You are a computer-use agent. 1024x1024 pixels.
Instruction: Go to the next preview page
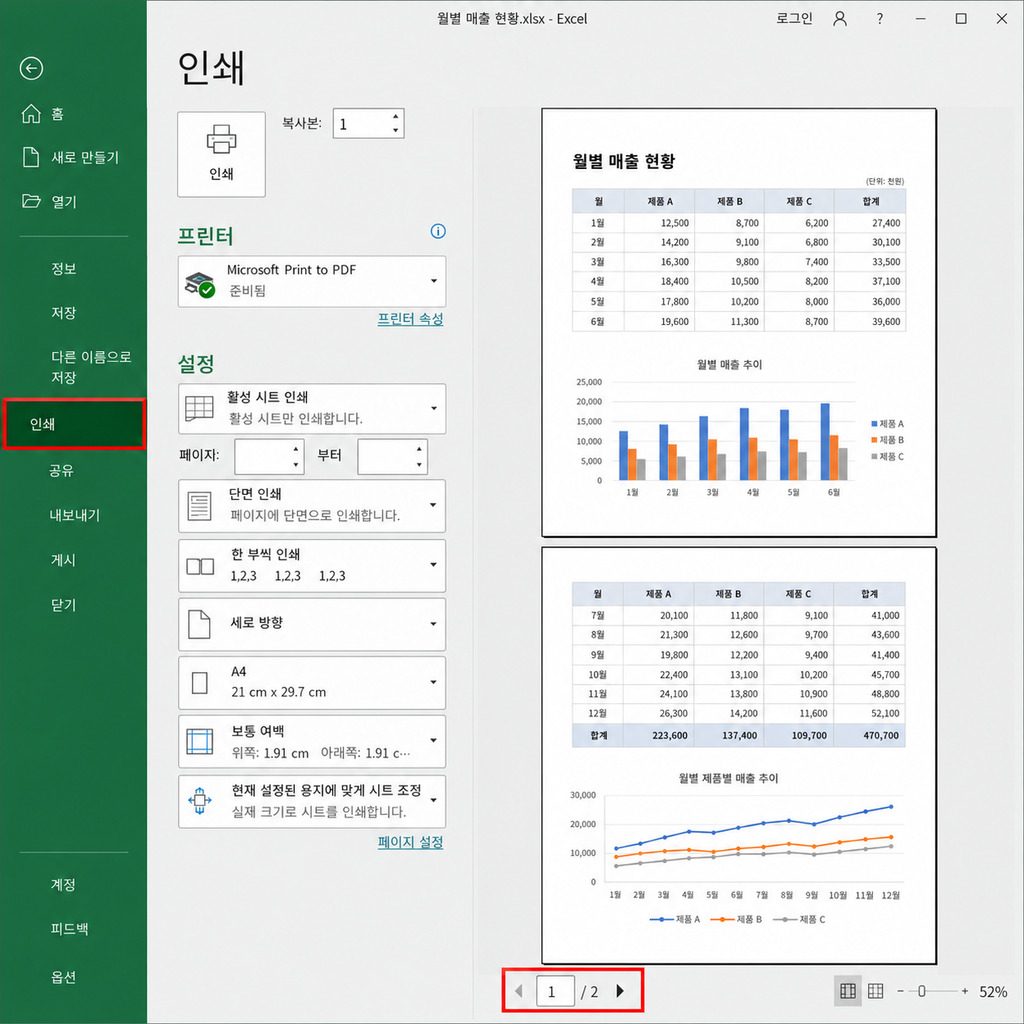[x=620, y=991]
